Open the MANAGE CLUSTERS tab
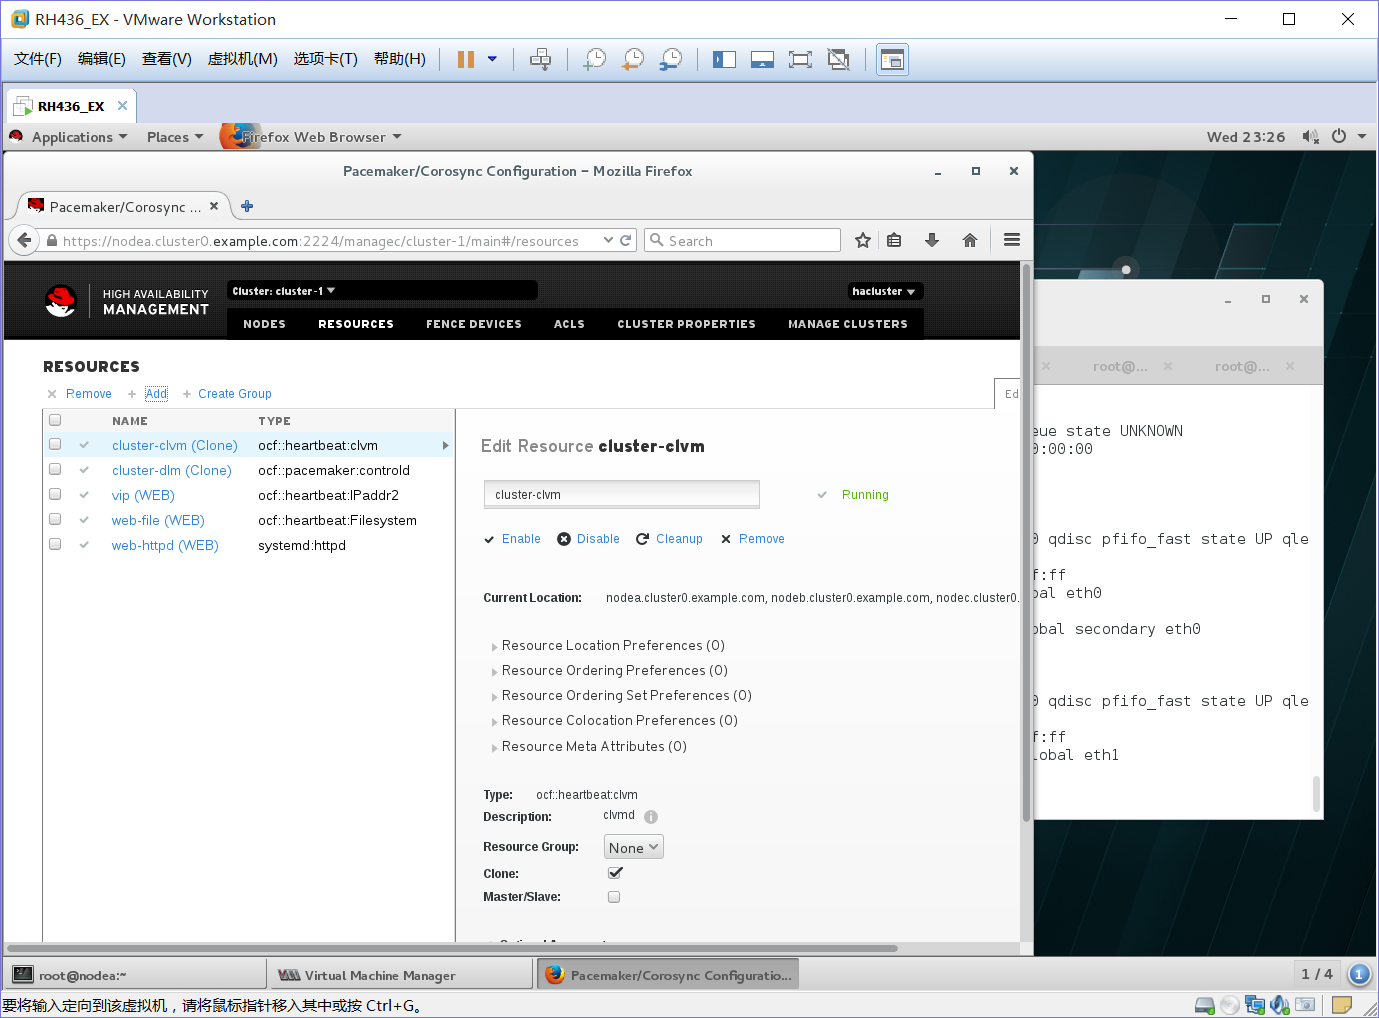The height and width of the screenshot is (1018, 1379). point(848,324)
